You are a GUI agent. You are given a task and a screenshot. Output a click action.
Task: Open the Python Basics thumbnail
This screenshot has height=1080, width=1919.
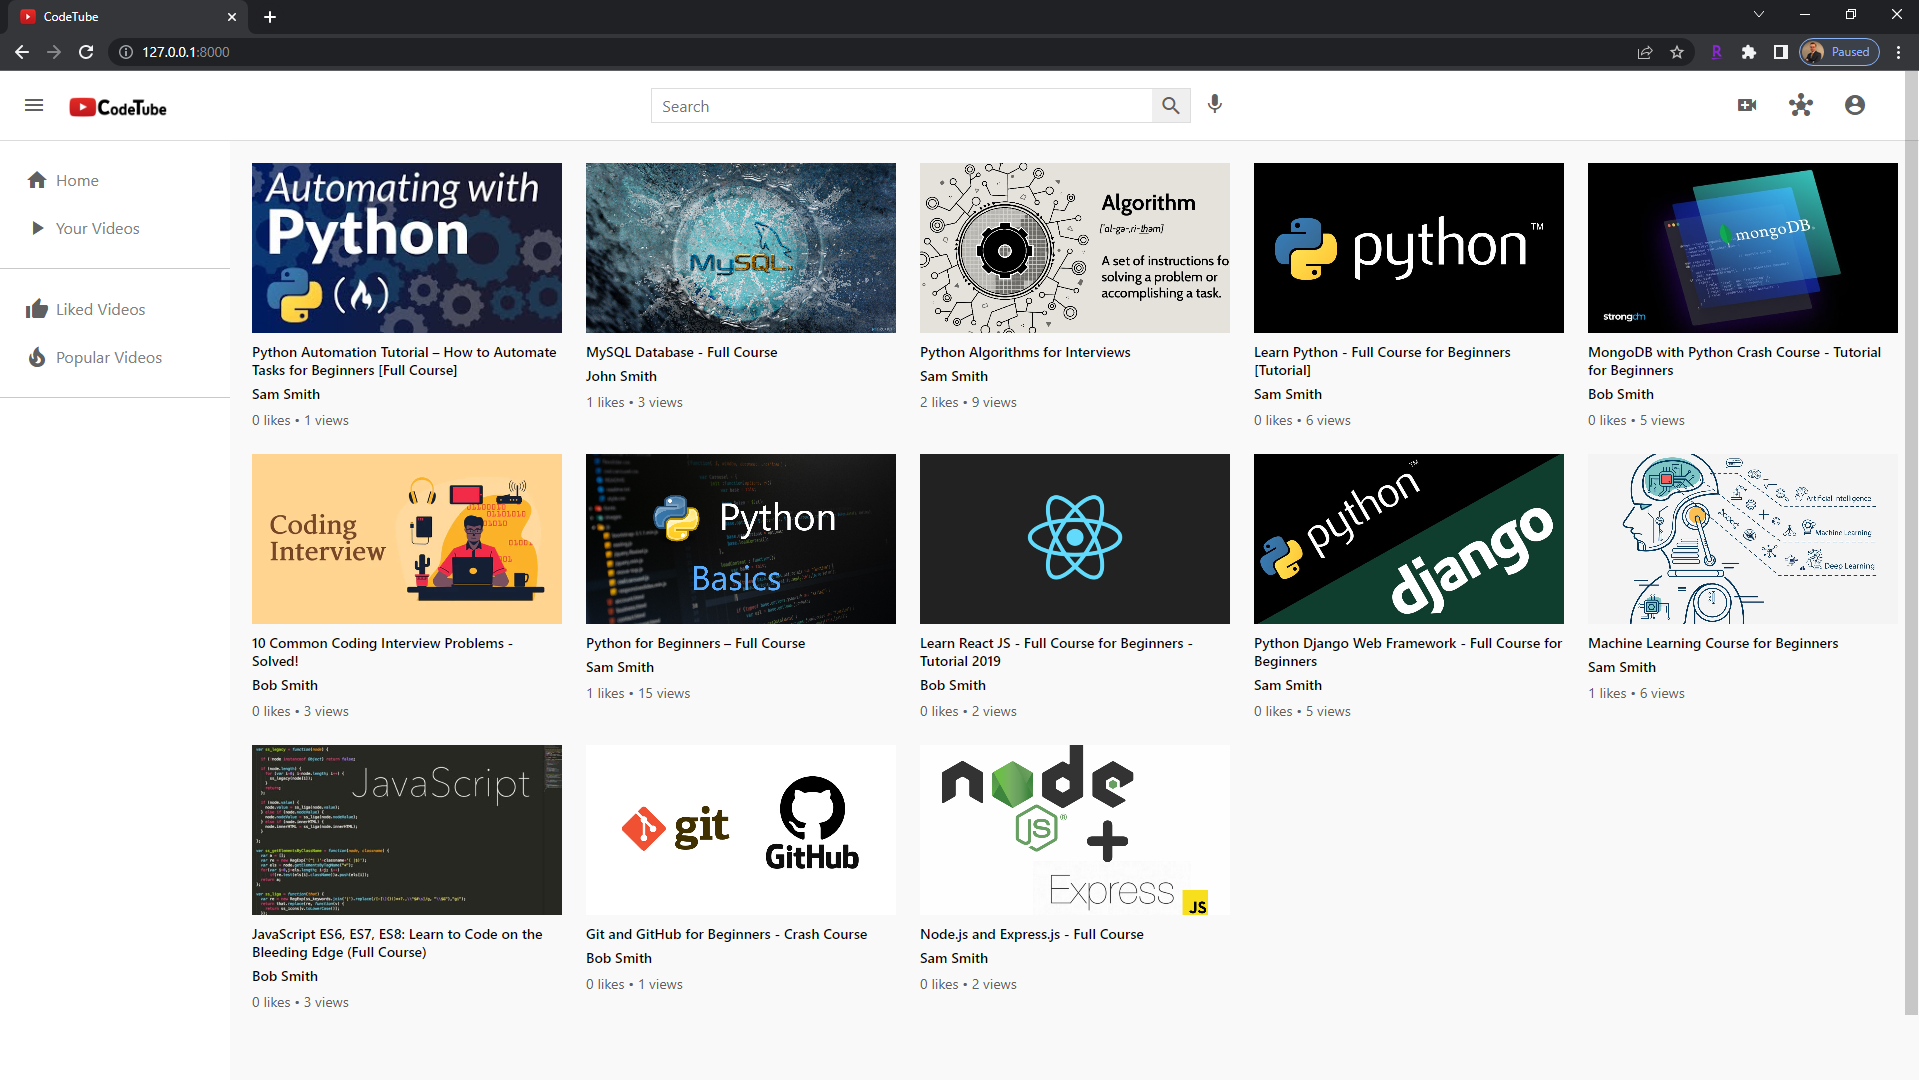tap(741, 539)
